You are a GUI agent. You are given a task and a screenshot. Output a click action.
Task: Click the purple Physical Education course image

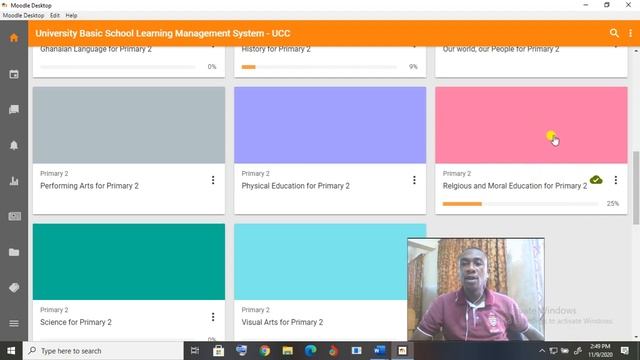coord(330,125)
